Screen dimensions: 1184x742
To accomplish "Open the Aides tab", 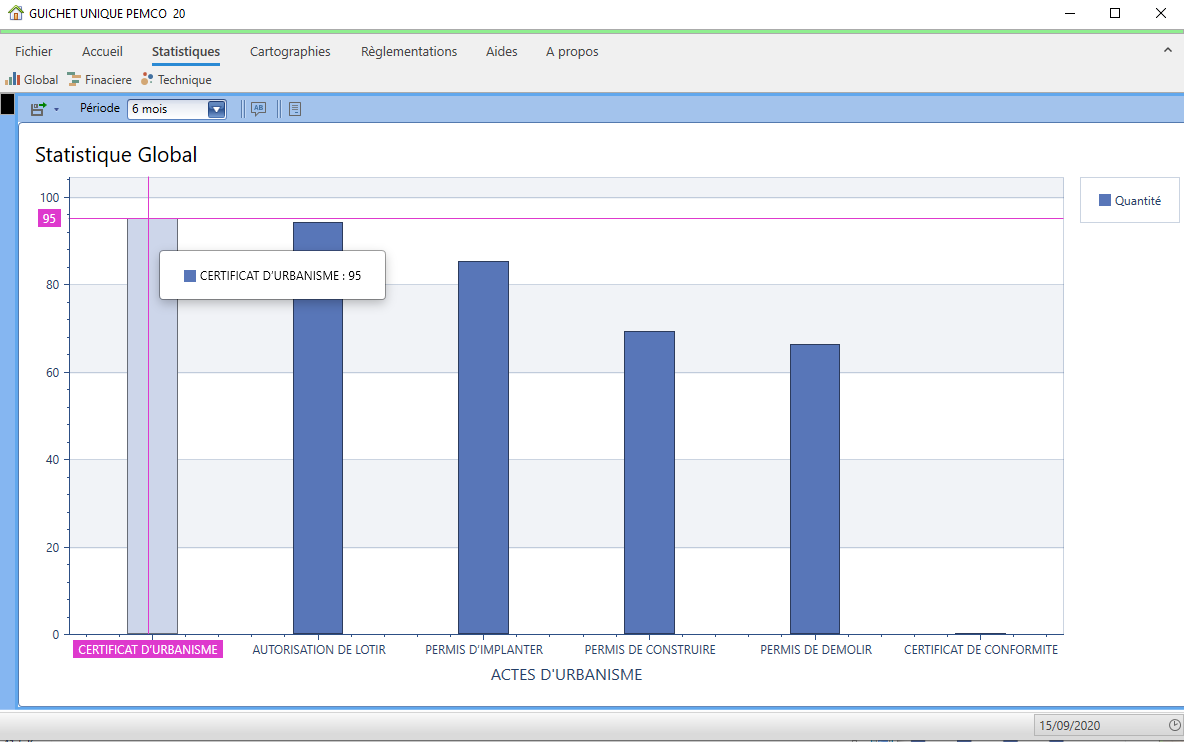I will 501,51.
